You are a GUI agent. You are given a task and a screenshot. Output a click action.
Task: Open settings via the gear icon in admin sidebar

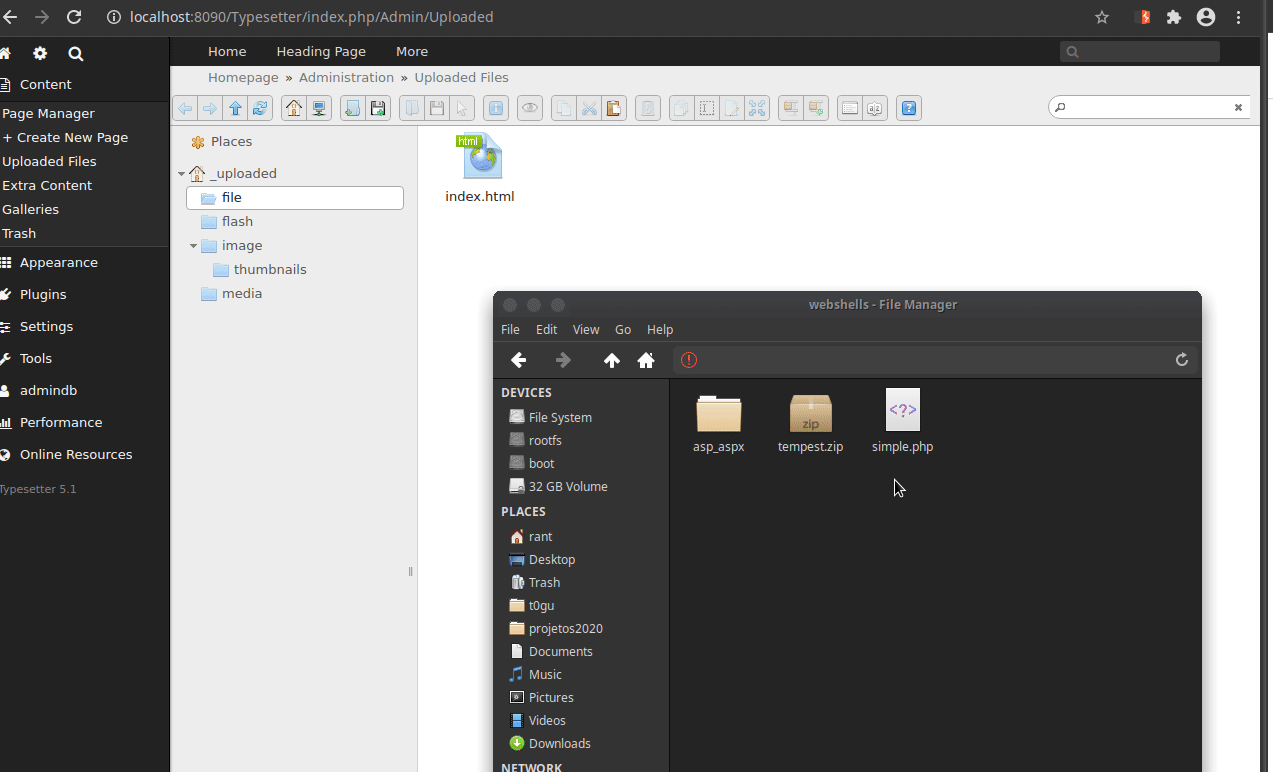click(39, 53)
